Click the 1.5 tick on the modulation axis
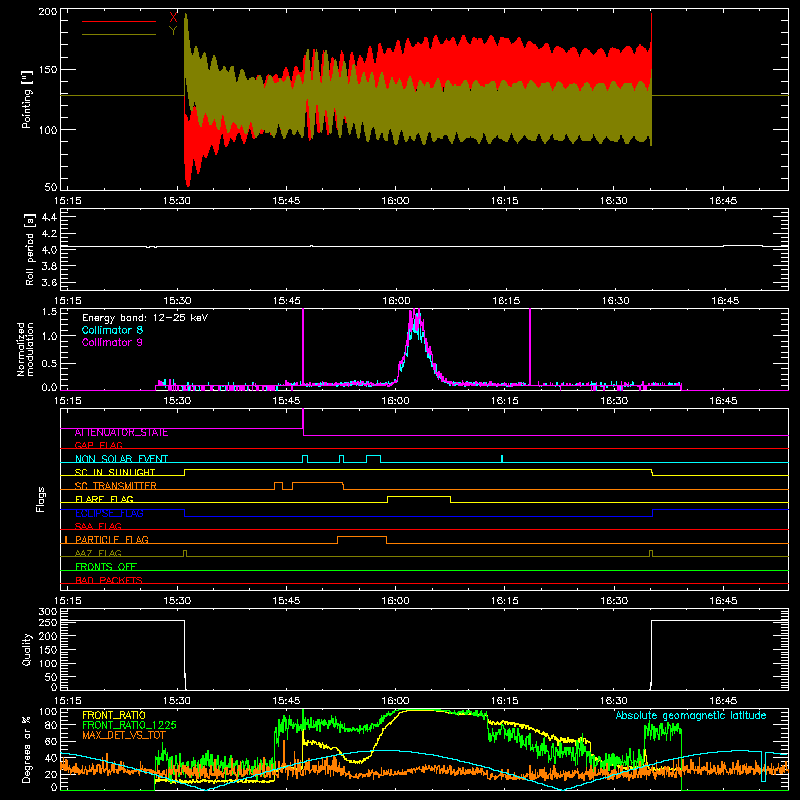 coord(49,312)
